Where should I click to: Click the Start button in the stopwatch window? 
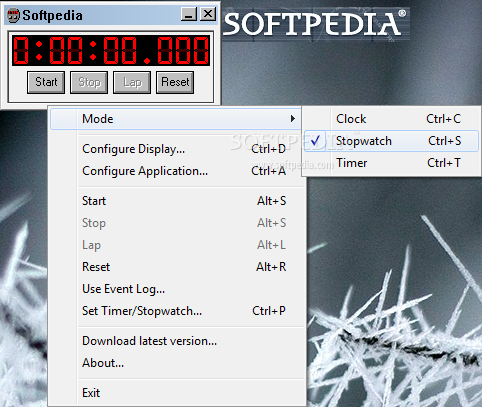tap(46, 82)
